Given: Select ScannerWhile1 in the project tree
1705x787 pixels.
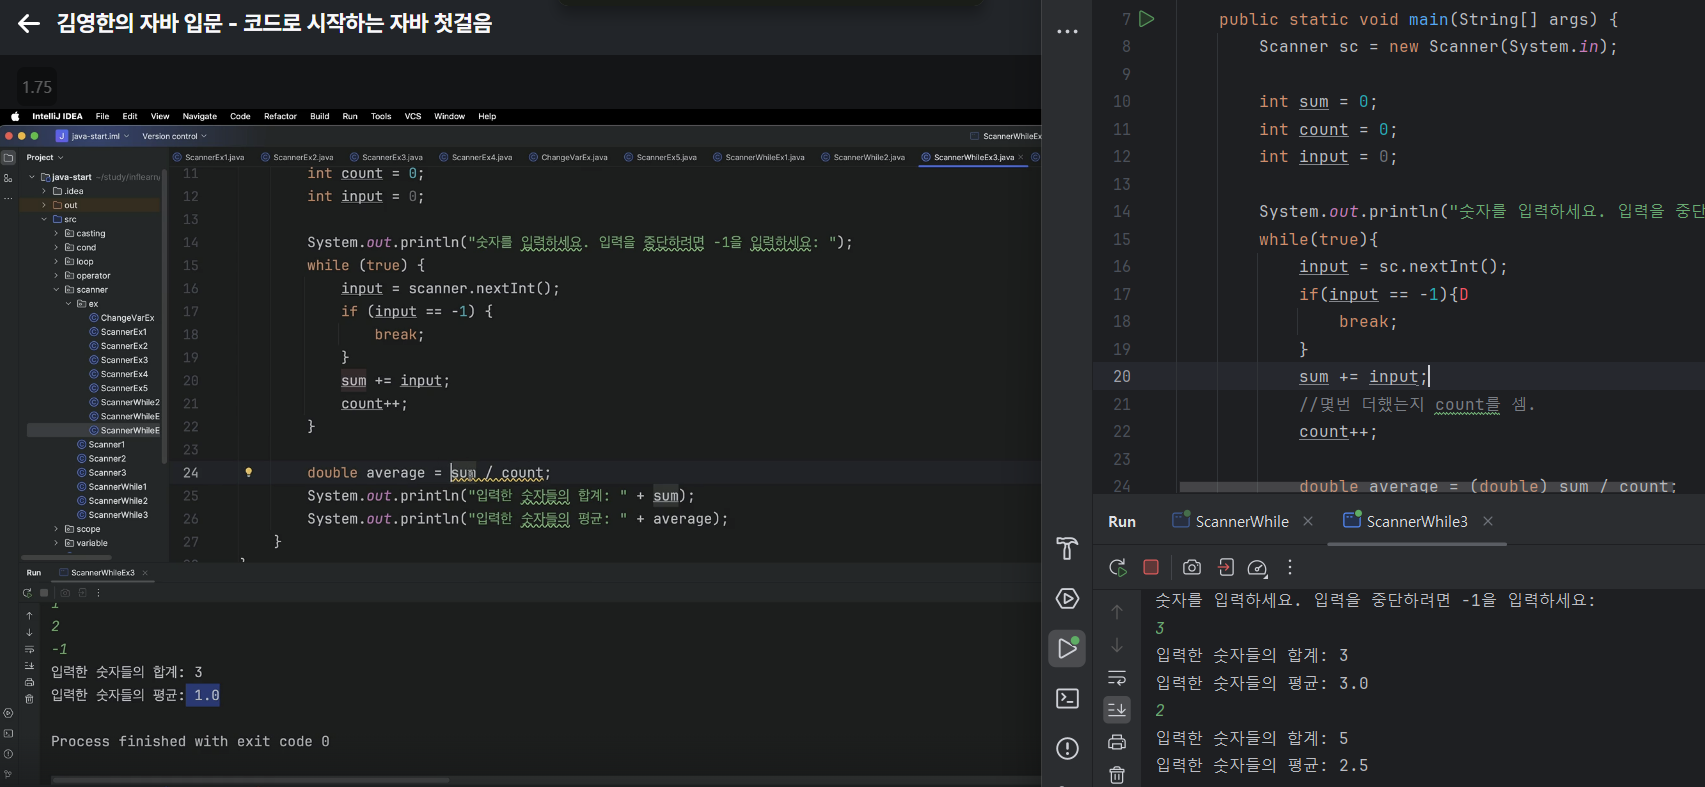Looking at the screenshot, I should [x=112, y=487].
